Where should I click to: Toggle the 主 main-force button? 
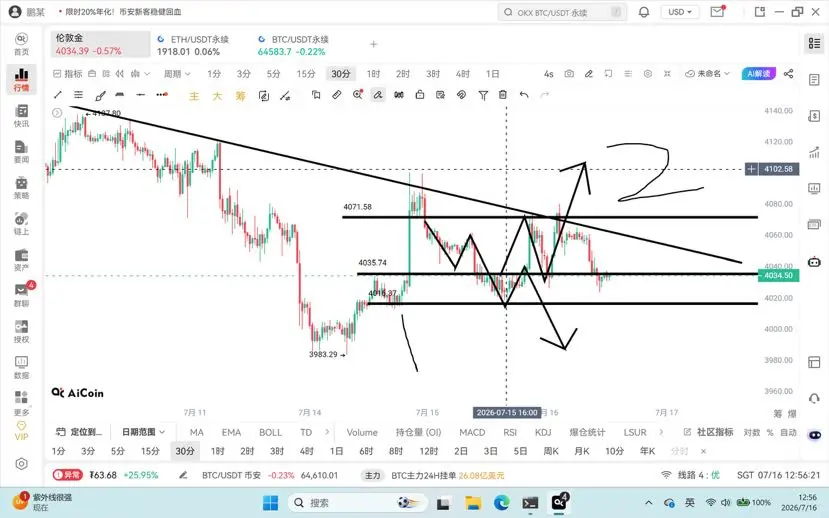(x=194, y=96)
